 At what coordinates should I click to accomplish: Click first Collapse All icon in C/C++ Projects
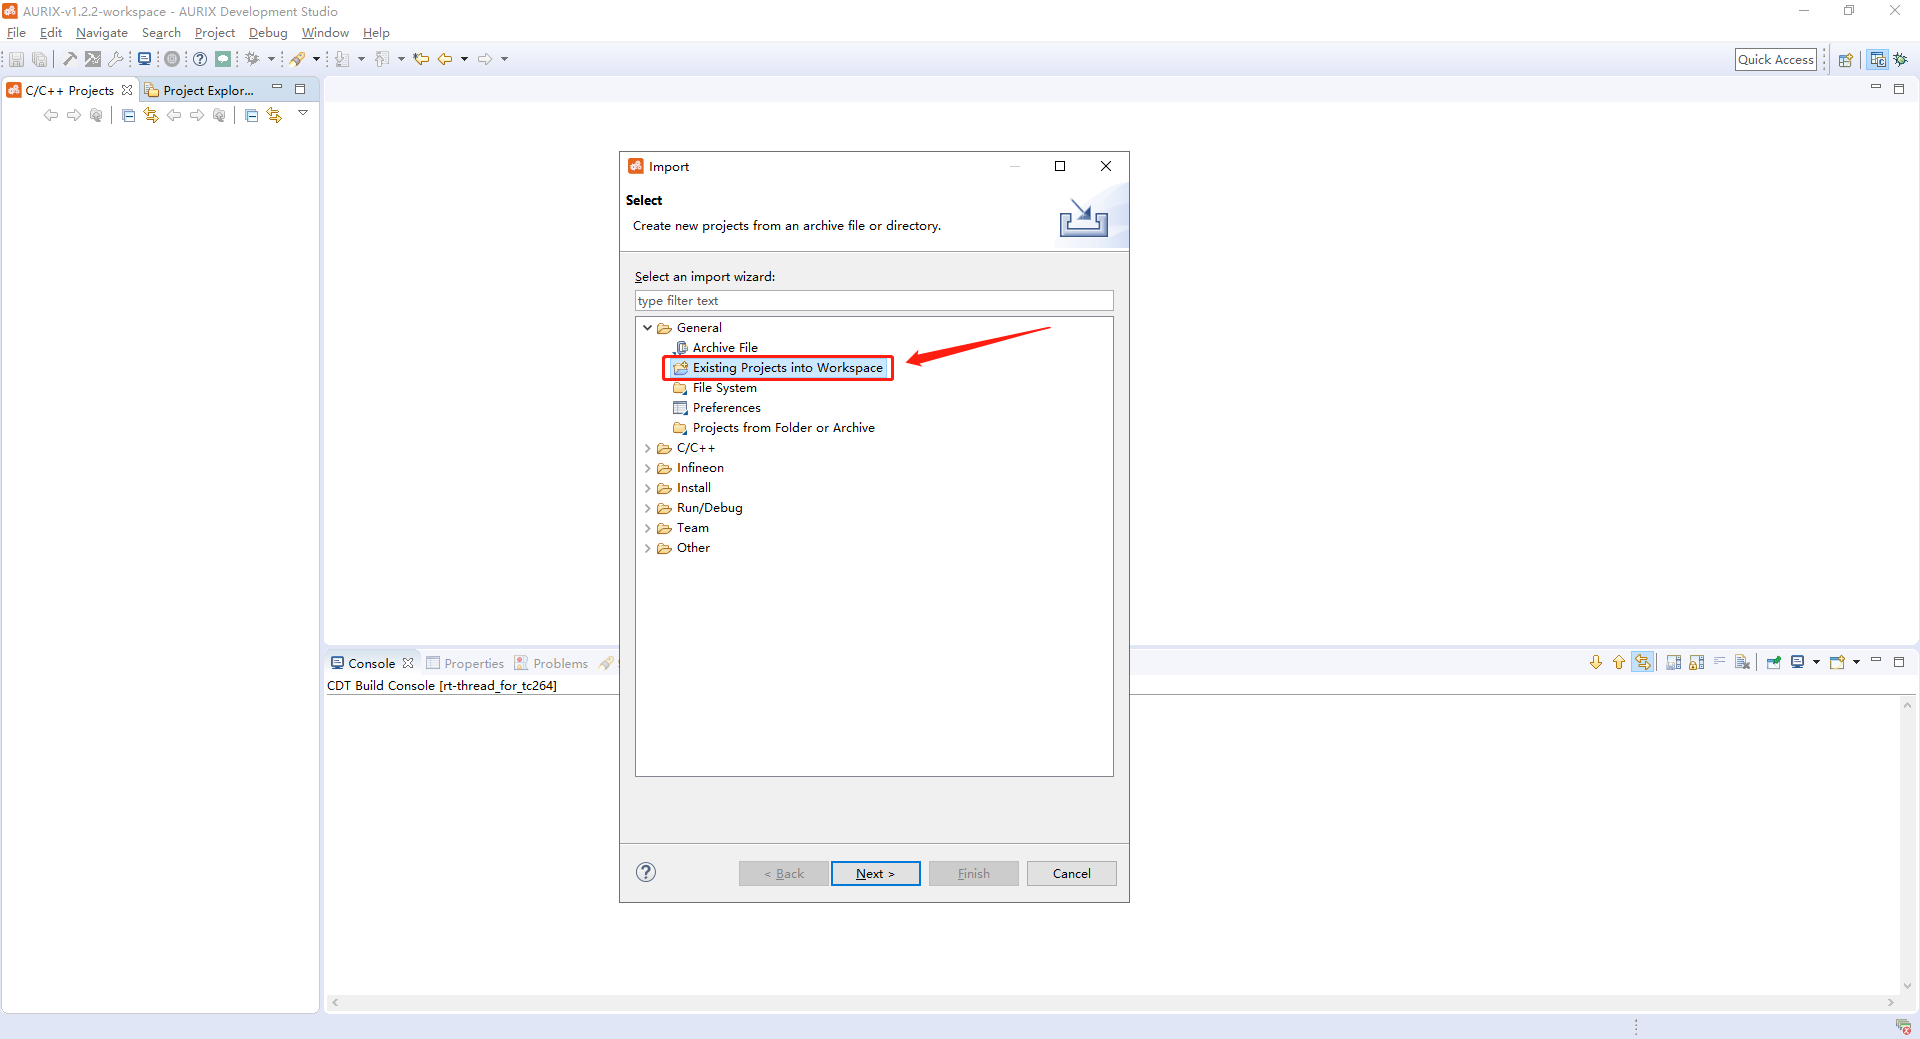[128, 116]
